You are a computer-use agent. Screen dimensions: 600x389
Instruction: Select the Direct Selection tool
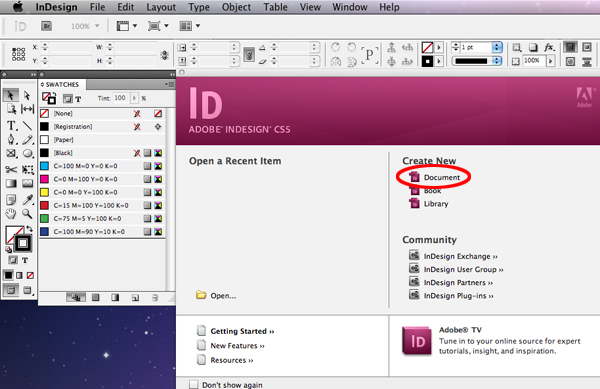pyautogui.click(x=27, y=95)
